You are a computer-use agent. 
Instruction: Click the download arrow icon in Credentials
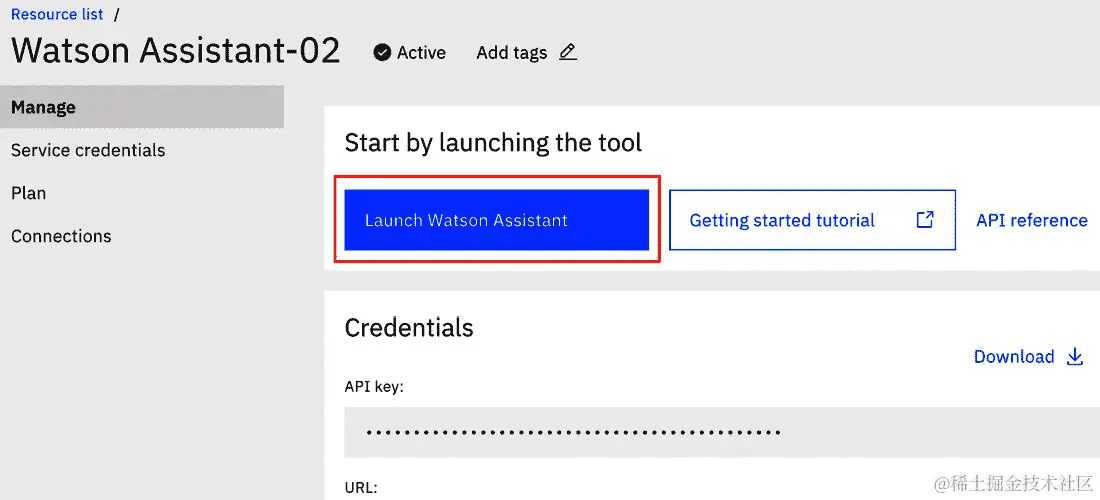click(1075, 357)
